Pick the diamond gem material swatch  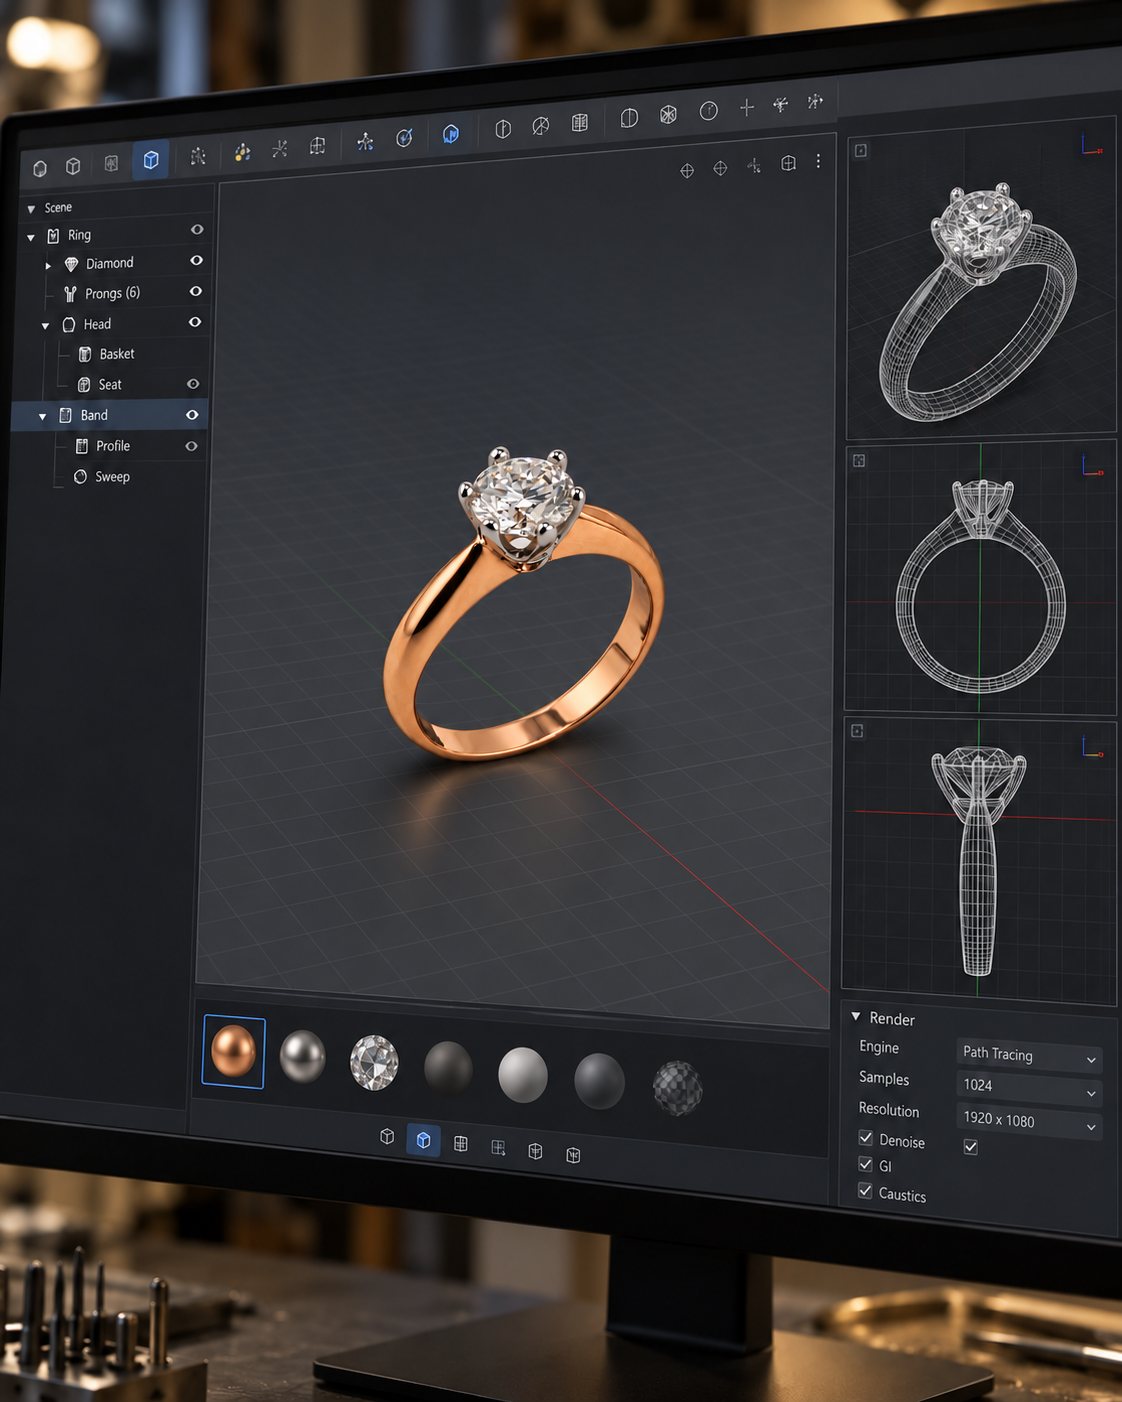[x=374, y=1062]
